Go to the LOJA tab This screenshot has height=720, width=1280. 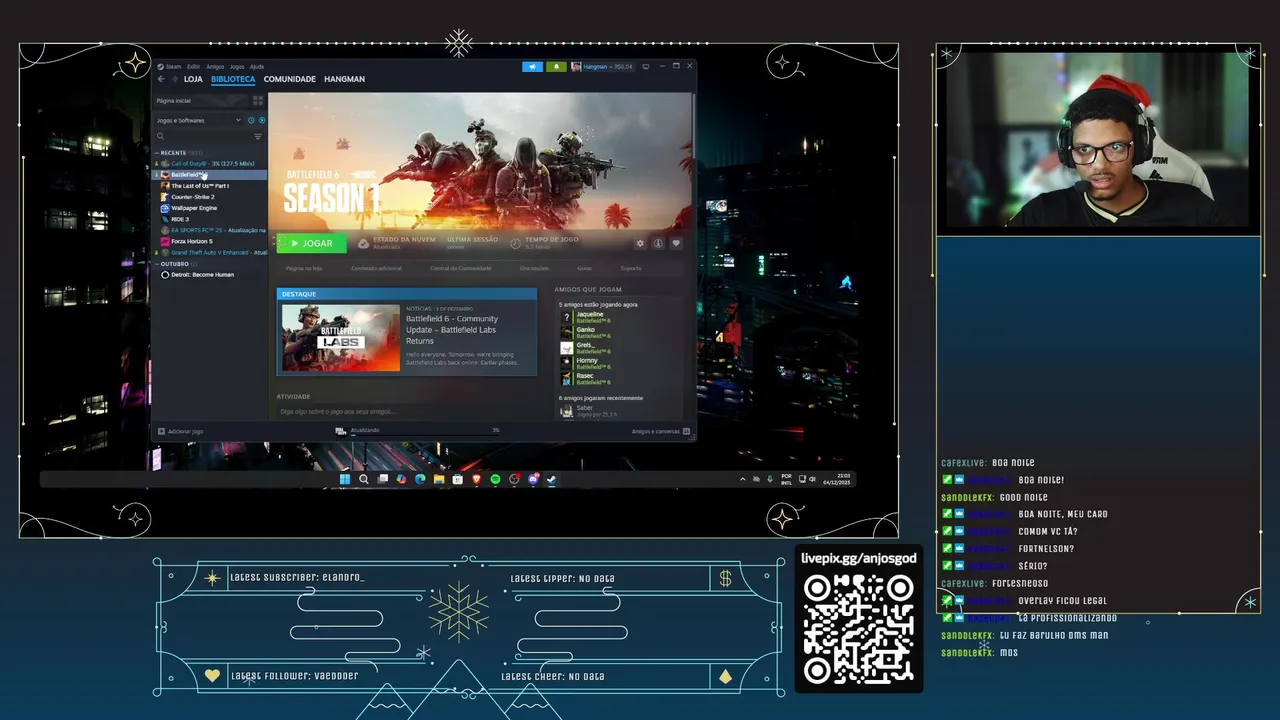coord(193,79)
